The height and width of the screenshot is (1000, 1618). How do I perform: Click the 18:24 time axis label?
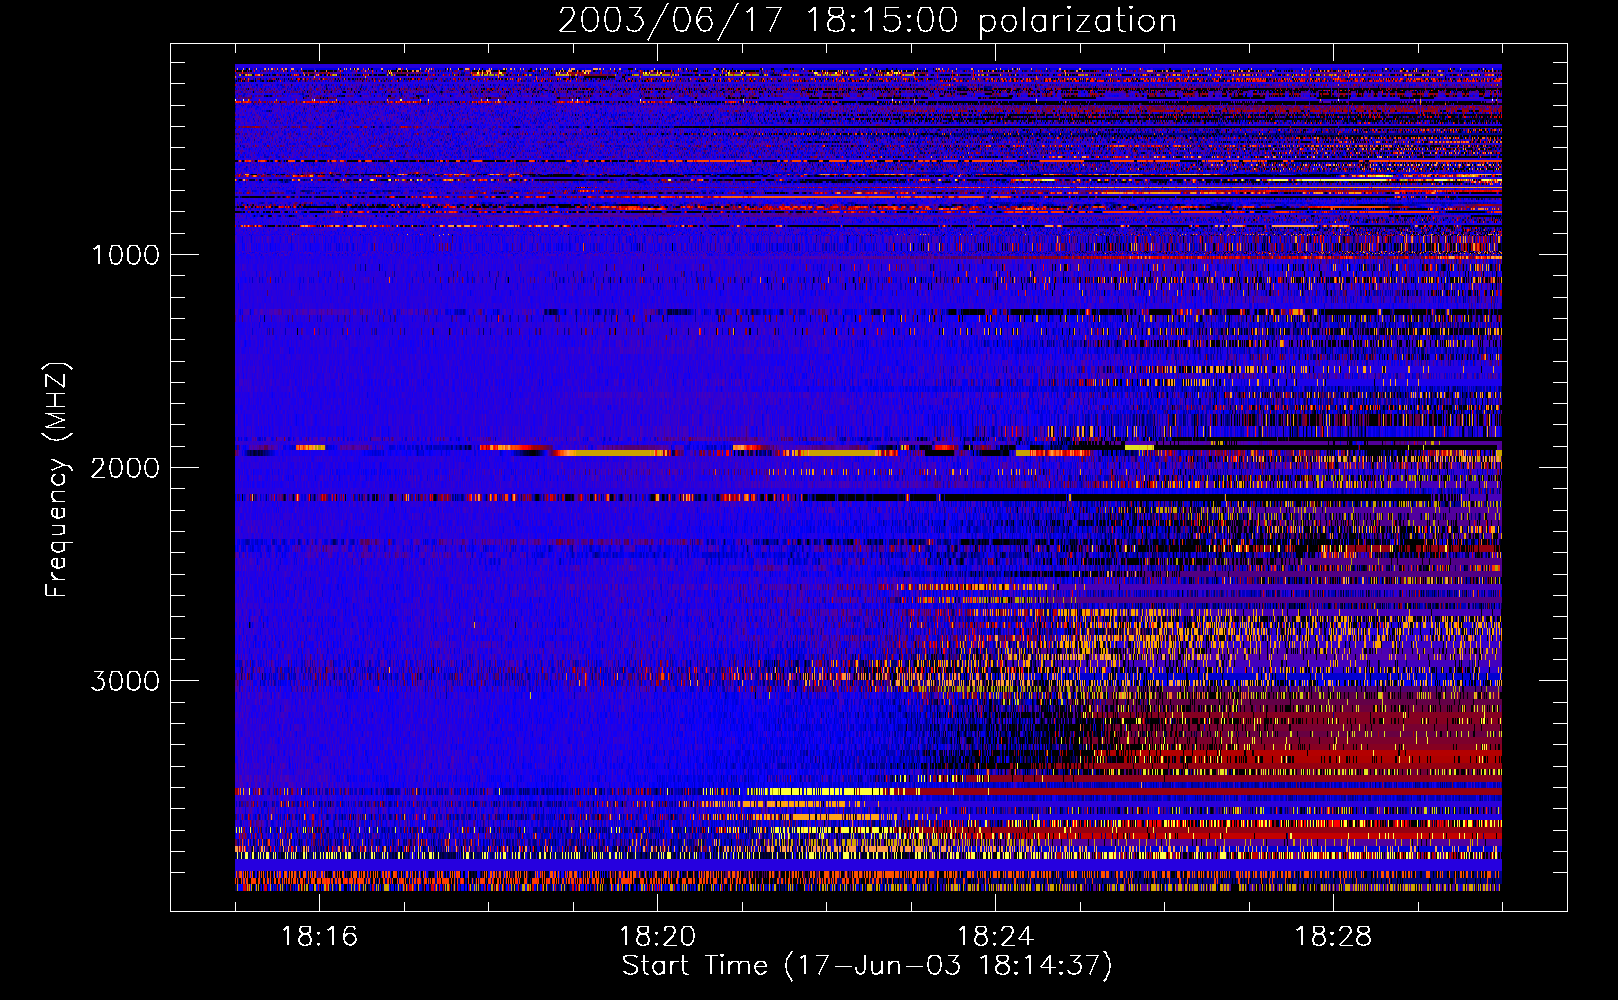995,937
